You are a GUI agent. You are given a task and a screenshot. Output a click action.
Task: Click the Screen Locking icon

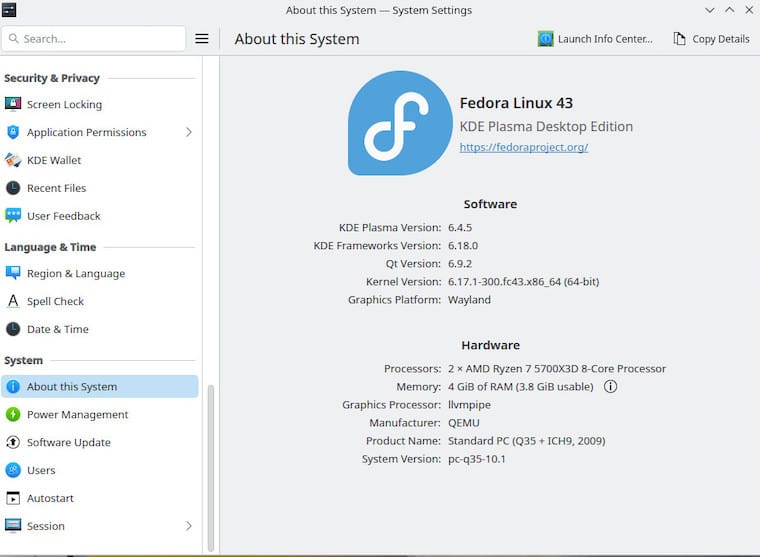[x=13, y=104]
